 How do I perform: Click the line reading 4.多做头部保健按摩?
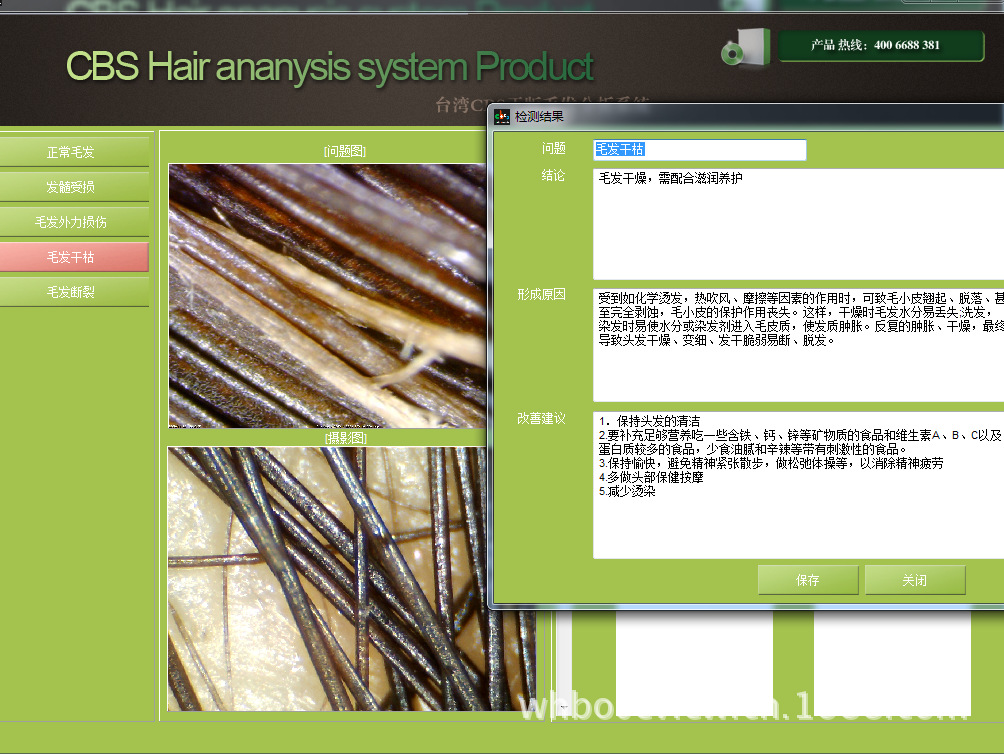[x=651, y=477]
